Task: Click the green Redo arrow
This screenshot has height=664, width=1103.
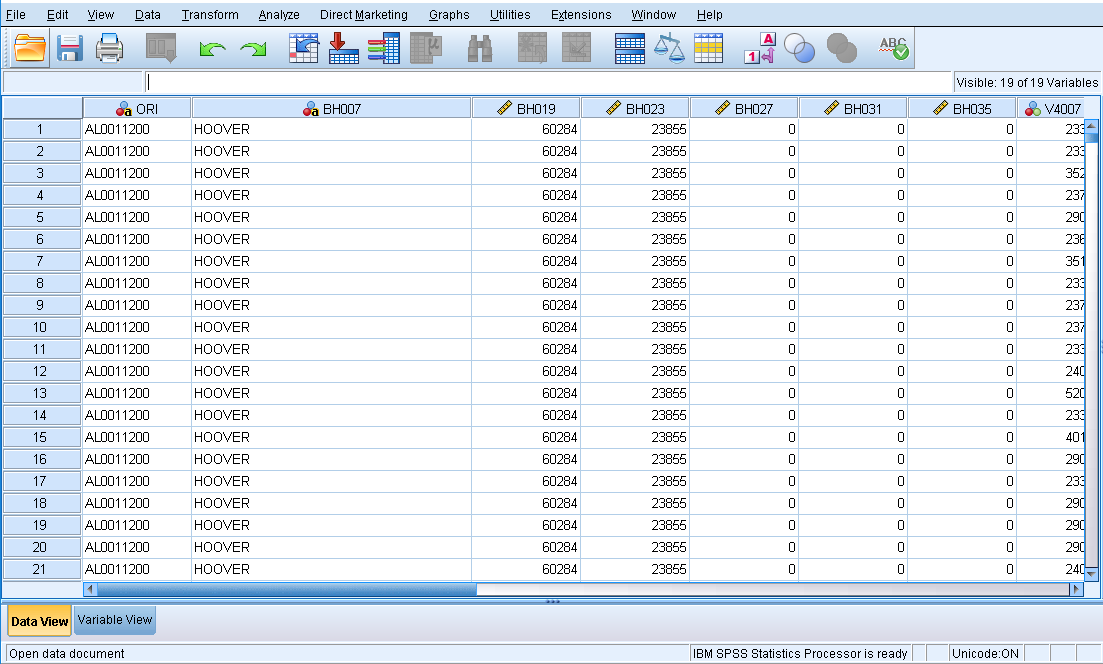Action: pyautogui.click(x=253, y=48)
